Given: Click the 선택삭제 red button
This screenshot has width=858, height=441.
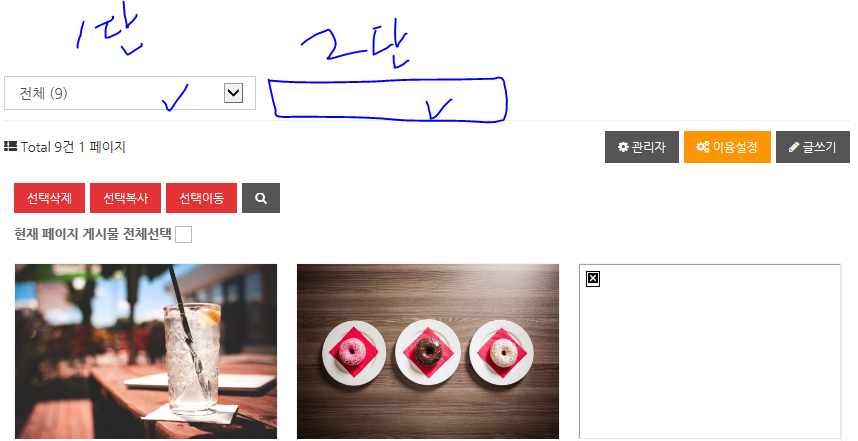Looking at the screenshot, I should click(49, 198).
